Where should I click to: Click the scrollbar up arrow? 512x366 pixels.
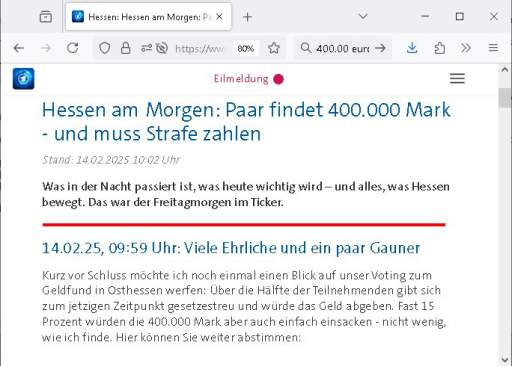click(x=505, y=70)
